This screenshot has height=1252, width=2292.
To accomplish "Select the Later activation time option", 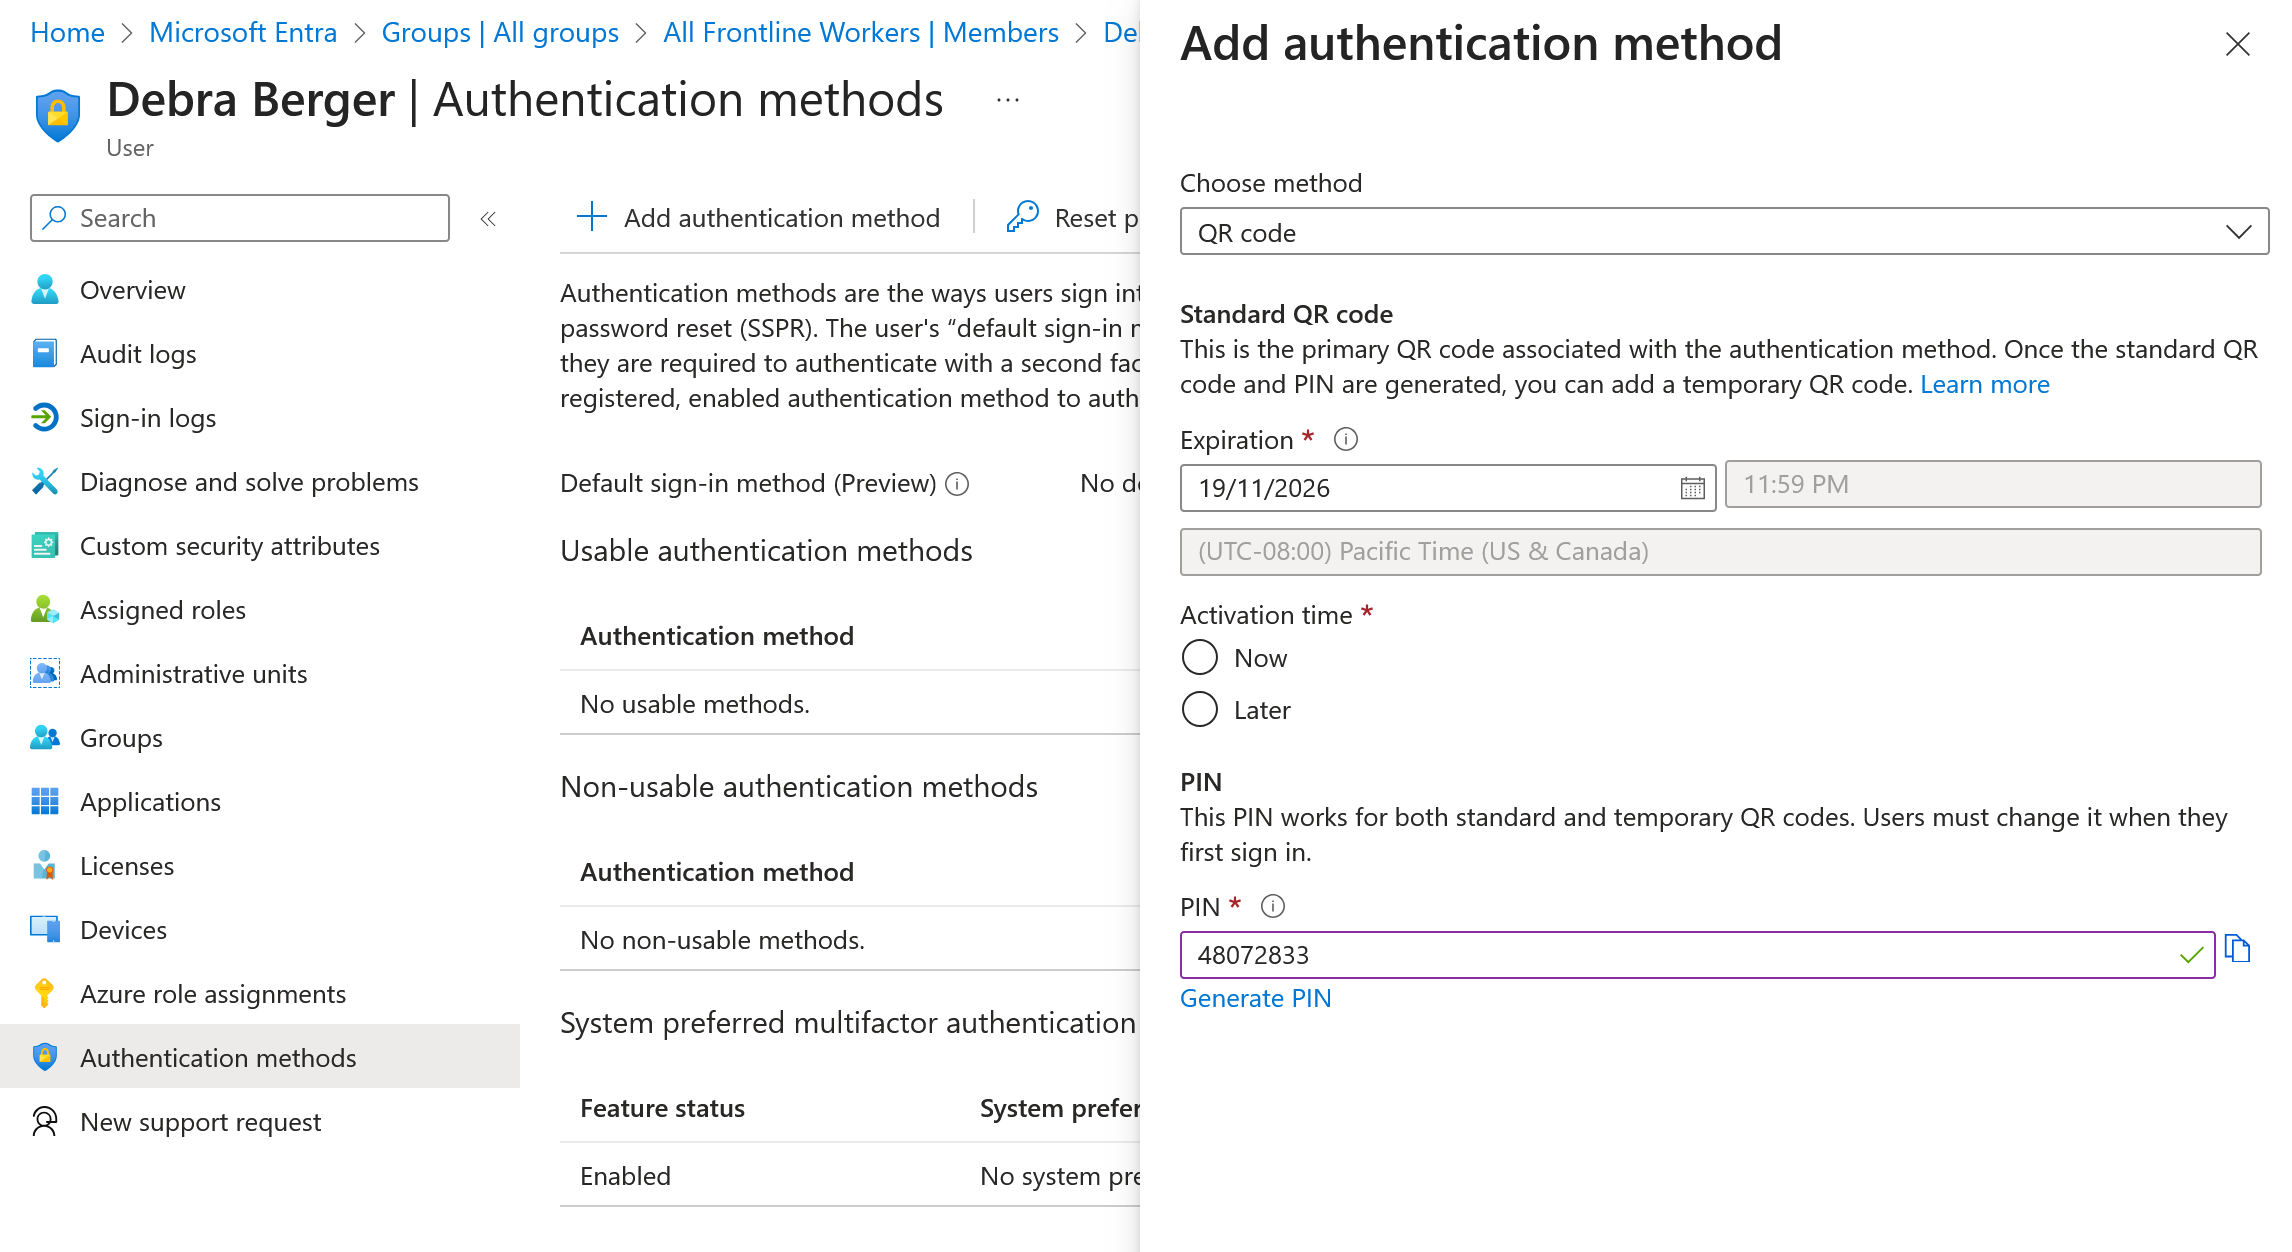I will point(1200,710).
